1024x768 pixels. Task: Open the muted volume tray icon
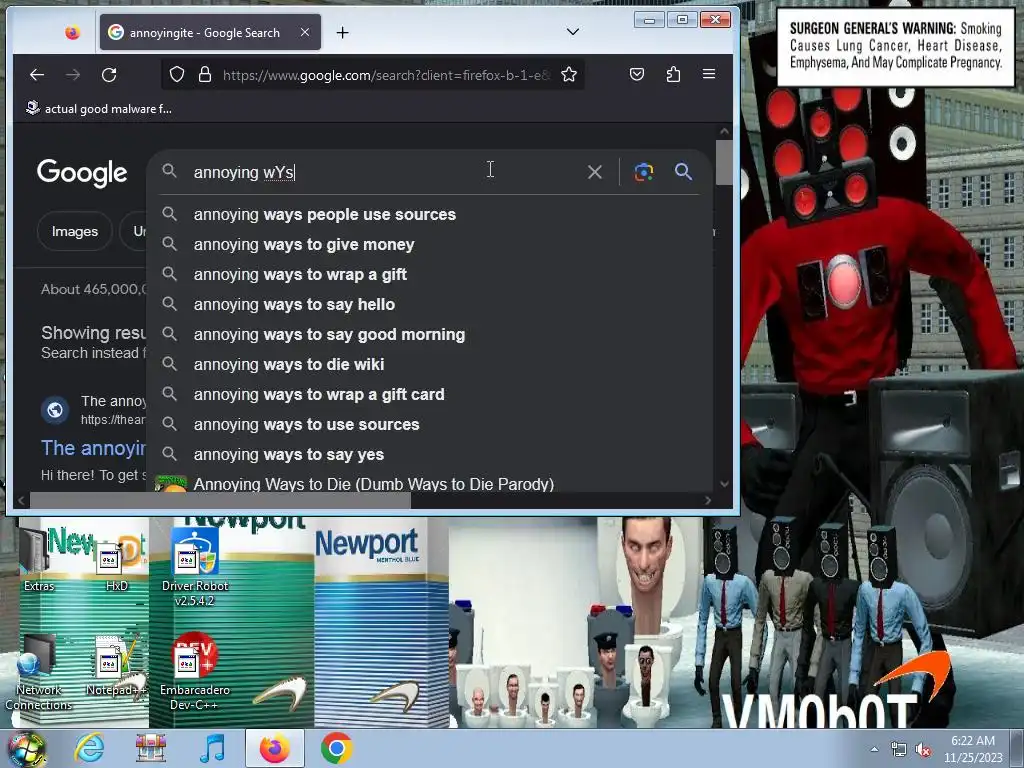(923, 750)
